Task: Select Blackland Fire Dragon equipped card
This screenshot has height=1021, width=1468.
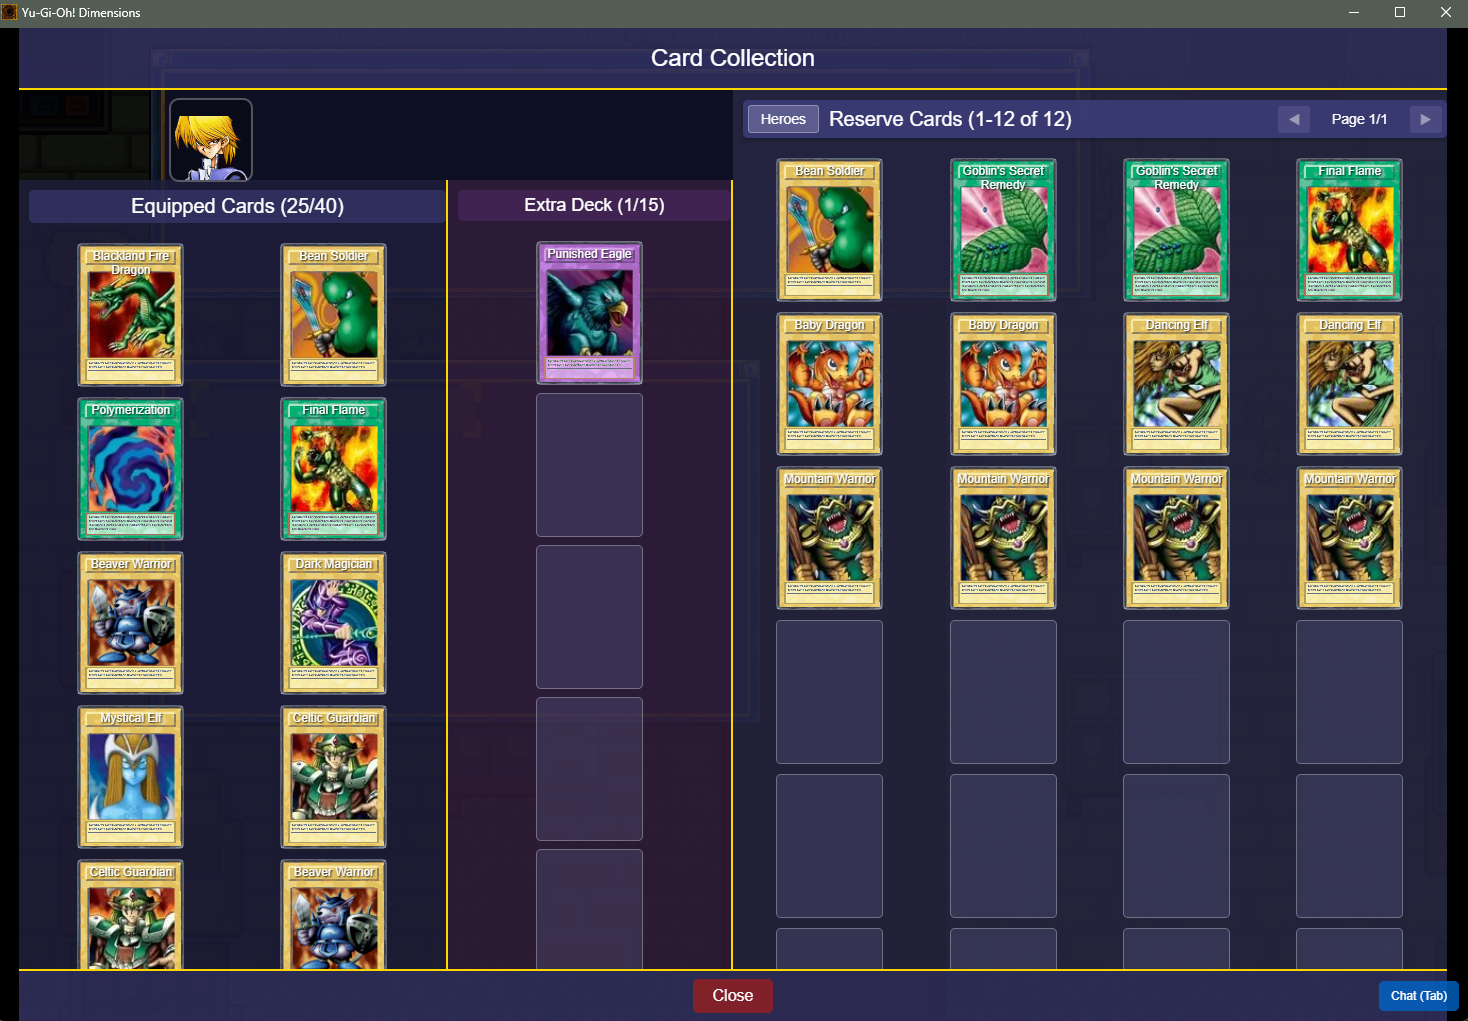Action: click(x=131, y=315)
